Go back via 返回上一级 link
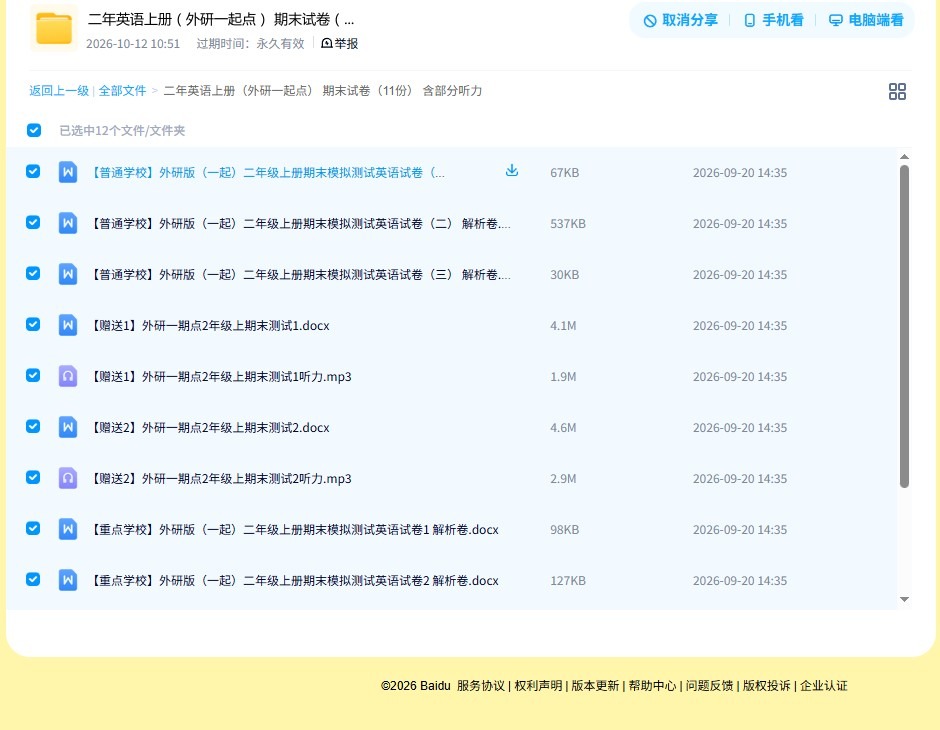This screenshot has width=940, height=730. 59,91
